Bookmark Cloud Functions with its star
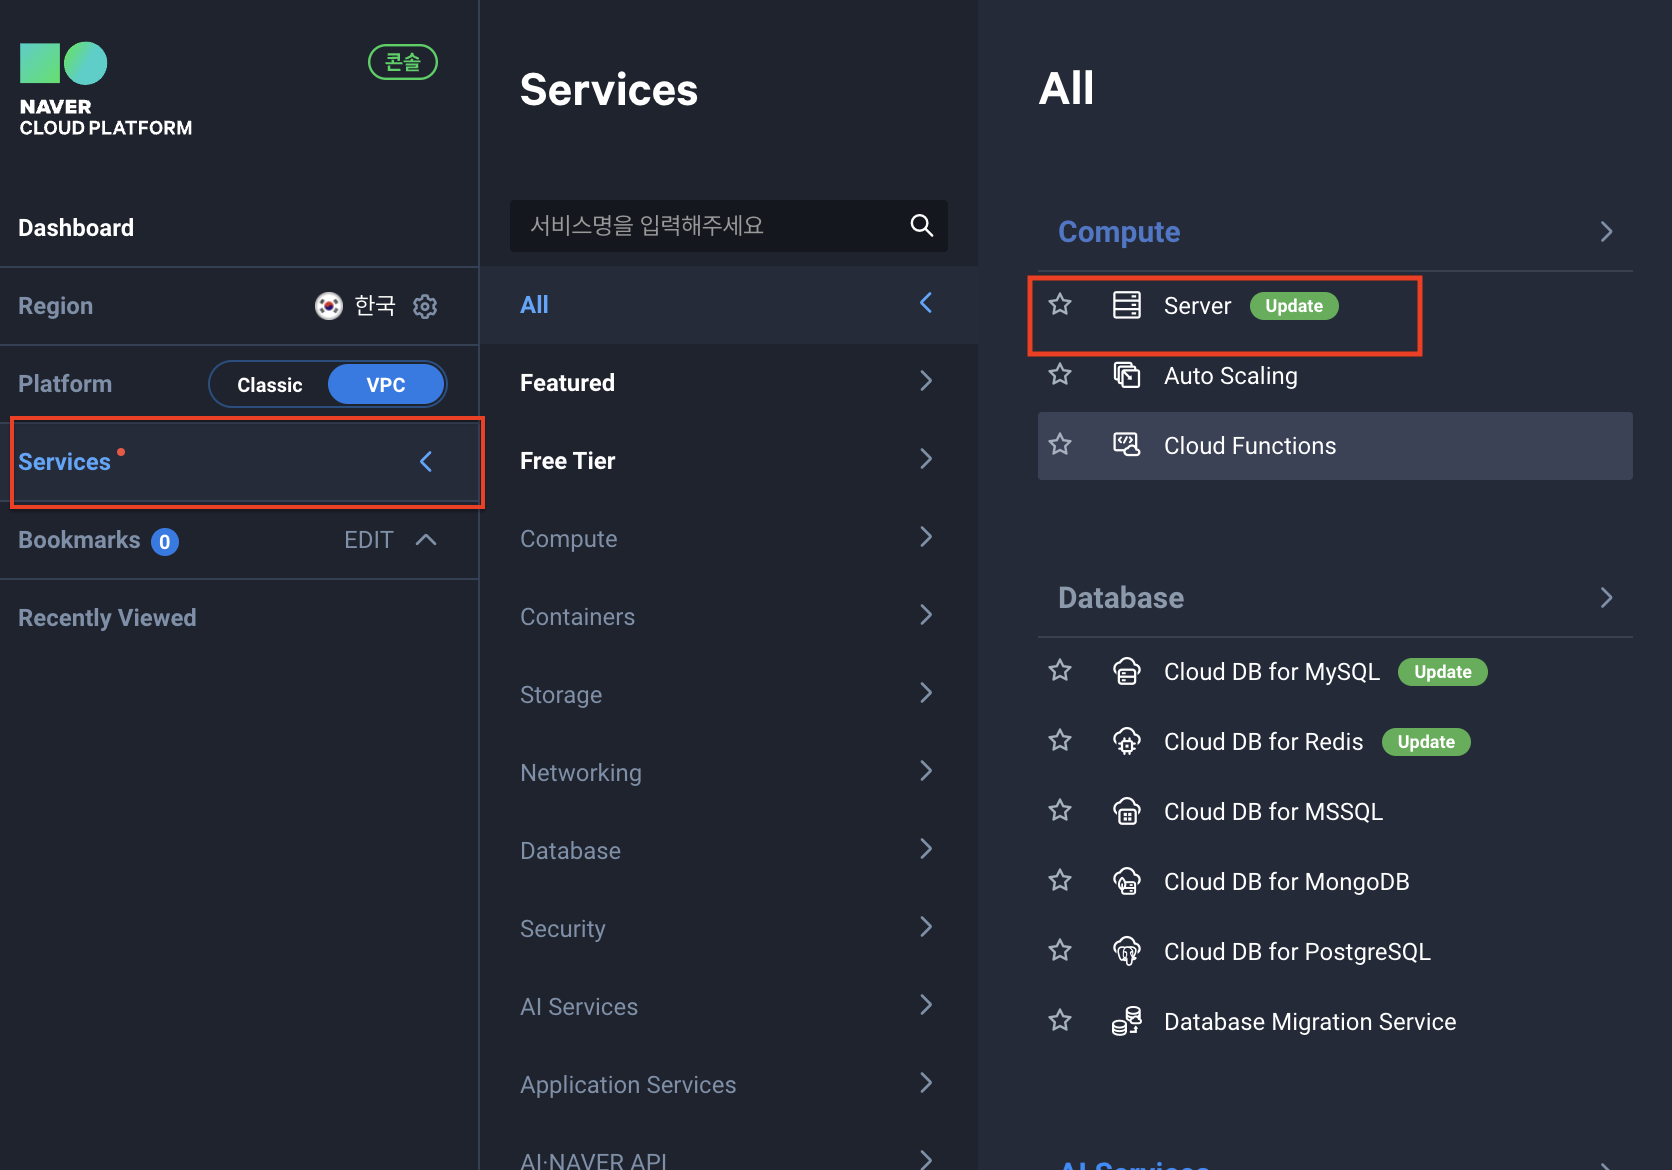Screen dimensions: 1672x1170 (1060, 444)
